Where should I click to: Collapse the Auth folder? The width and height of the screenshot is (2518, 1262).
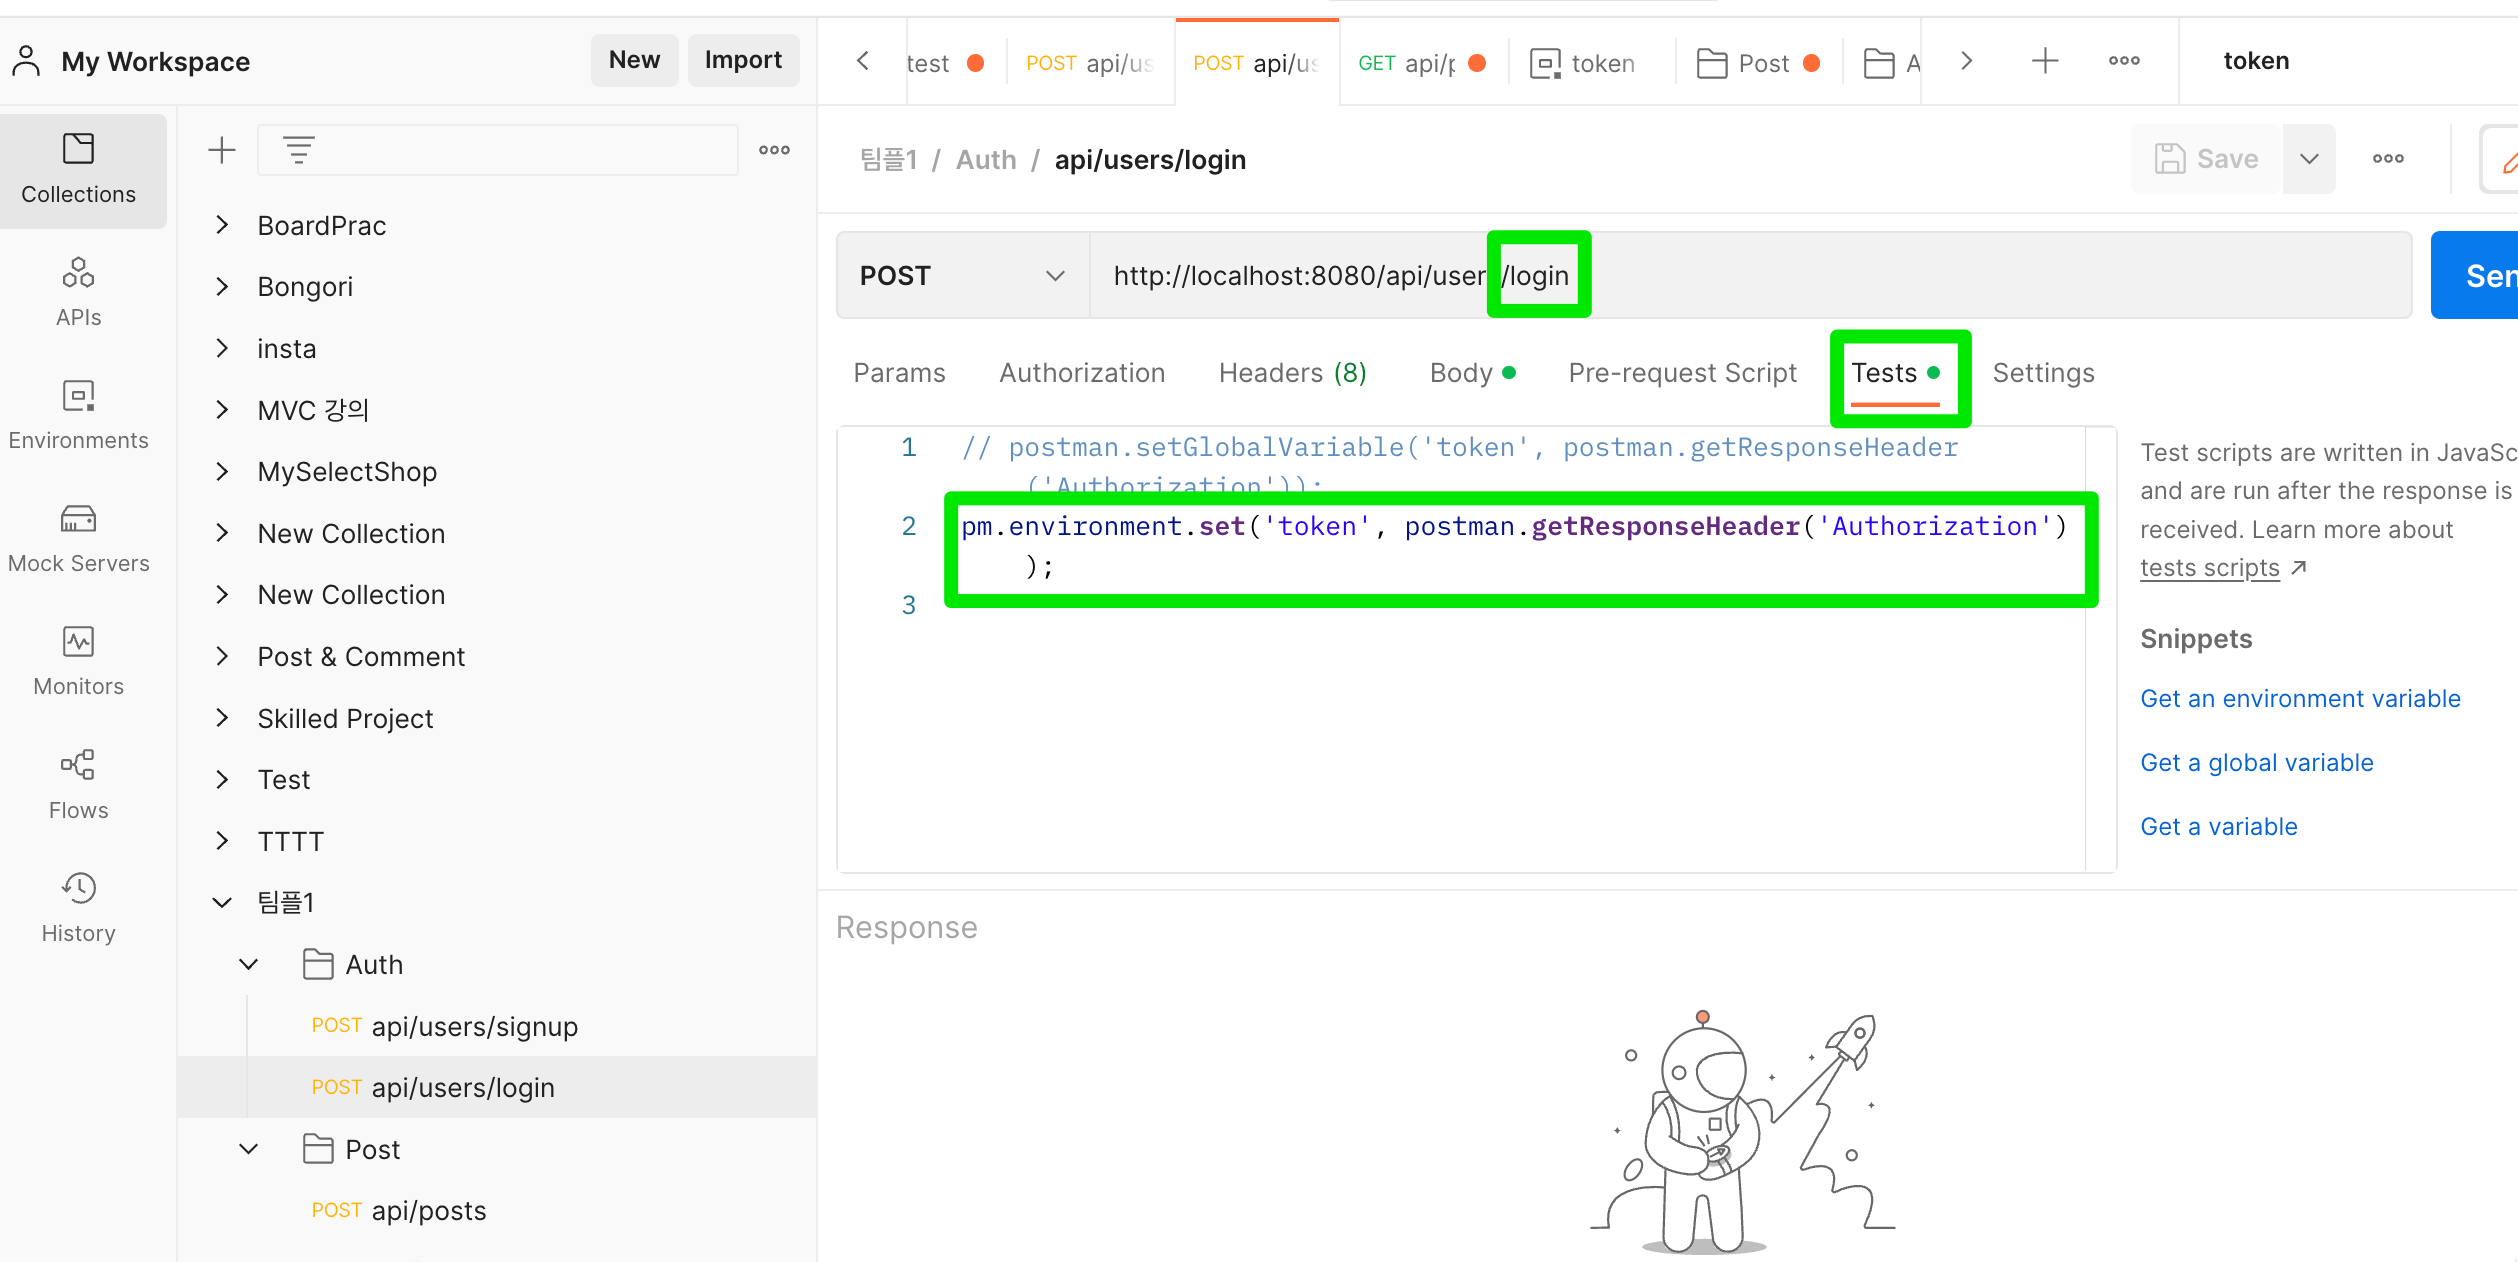[249, 965]
